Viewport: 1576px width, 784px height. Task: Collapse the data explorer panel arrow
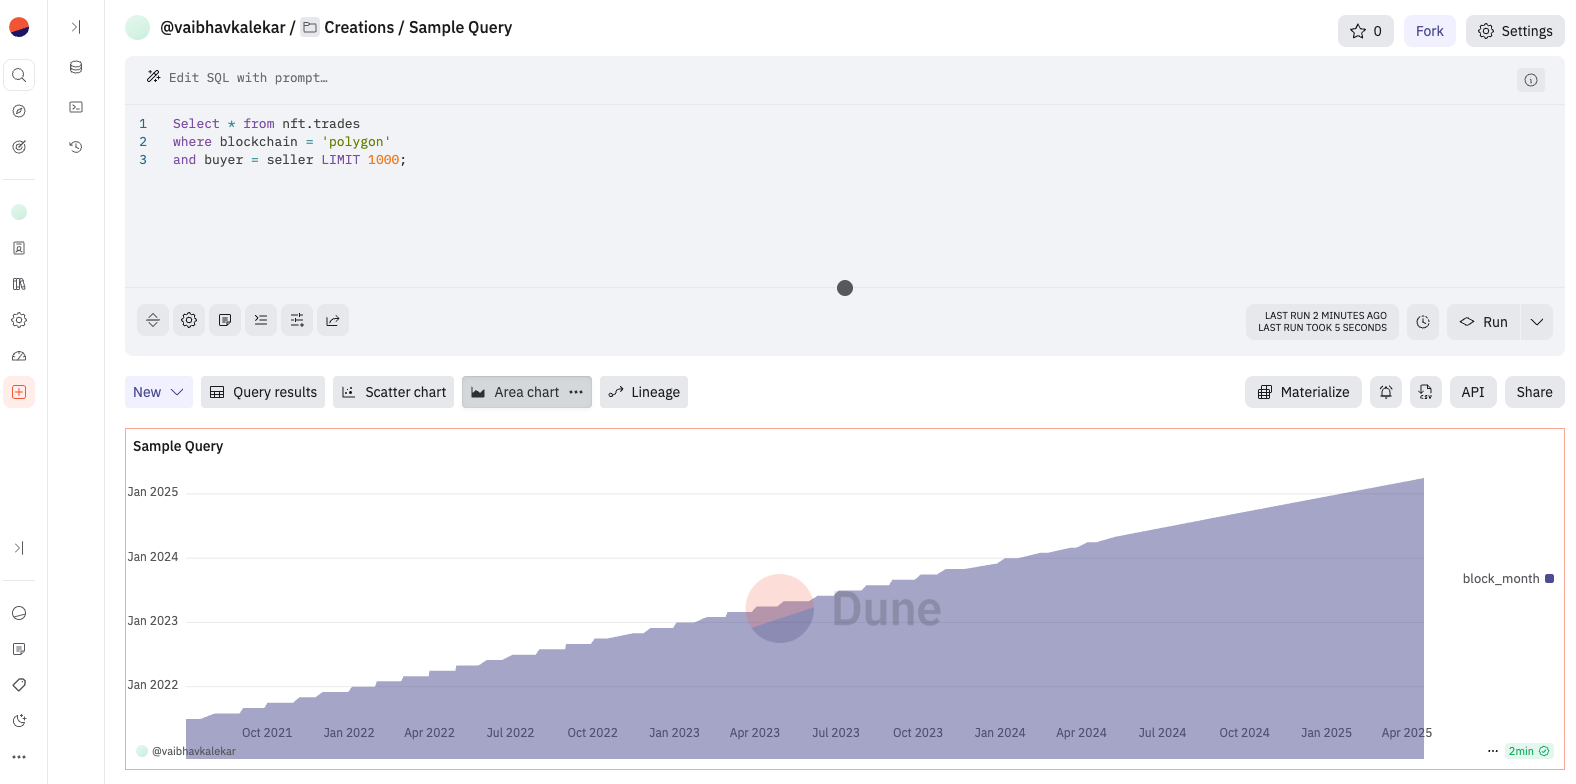tap(76, 27)
